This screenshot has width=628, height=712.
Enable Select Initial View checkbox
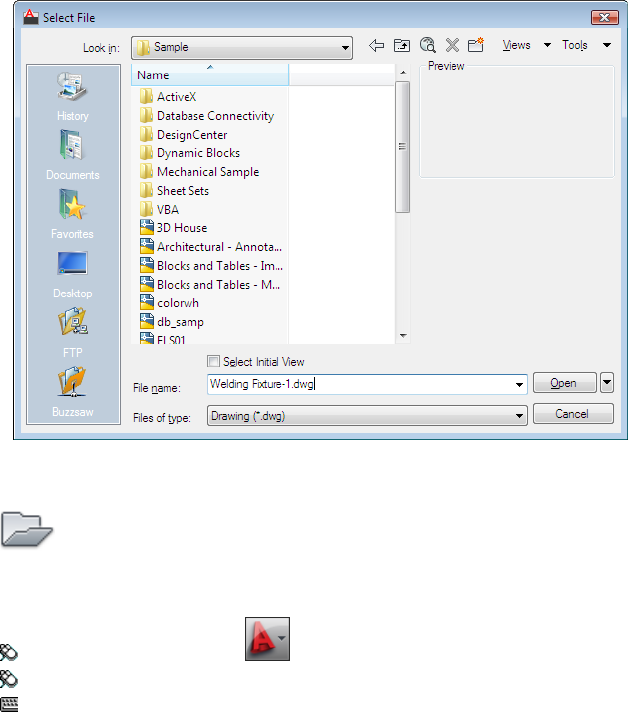213,361
